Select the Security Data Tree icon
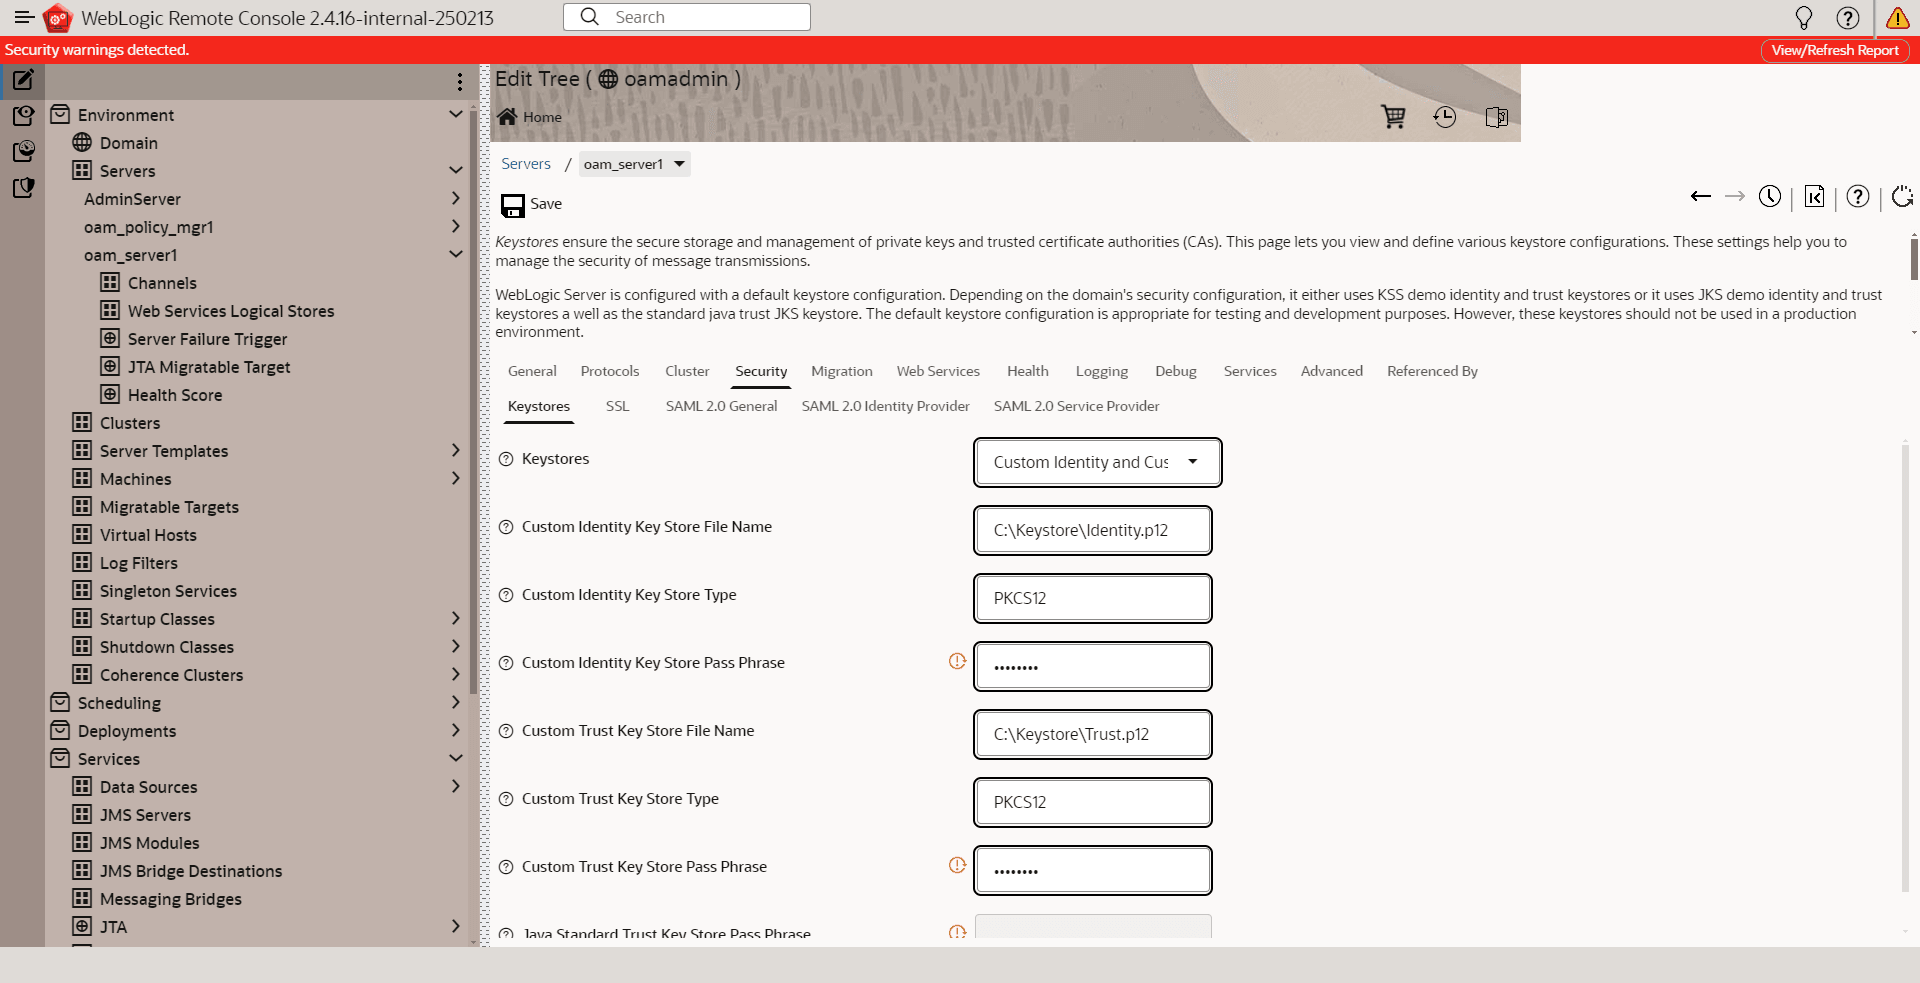 [x=23, y=188]
